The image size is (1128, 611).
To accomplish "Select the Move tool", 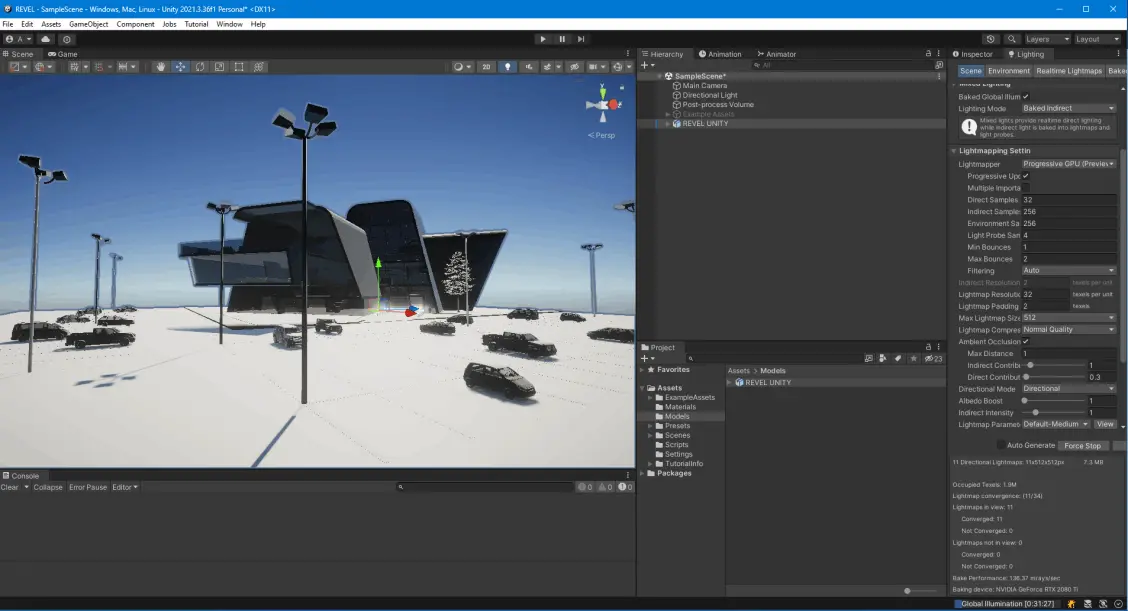I will click(x=180, y=67).
